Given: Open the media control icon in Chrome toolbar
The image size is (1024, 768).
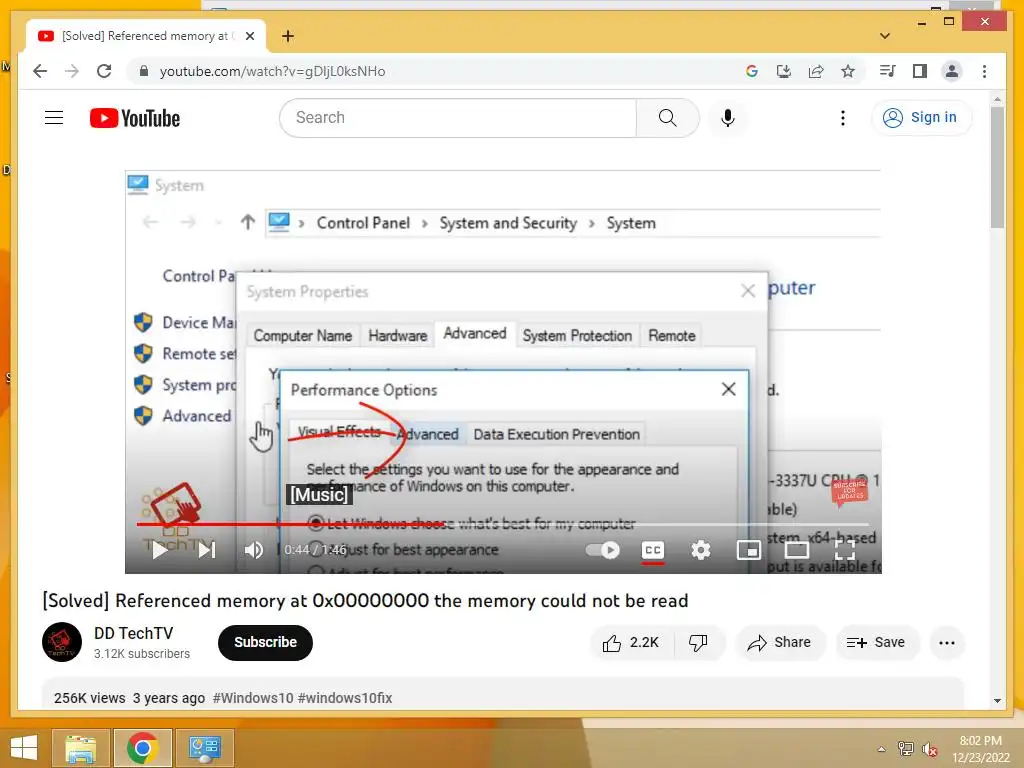Looking at the screenshot, I should pyautogui.click(x=888, y=71).
